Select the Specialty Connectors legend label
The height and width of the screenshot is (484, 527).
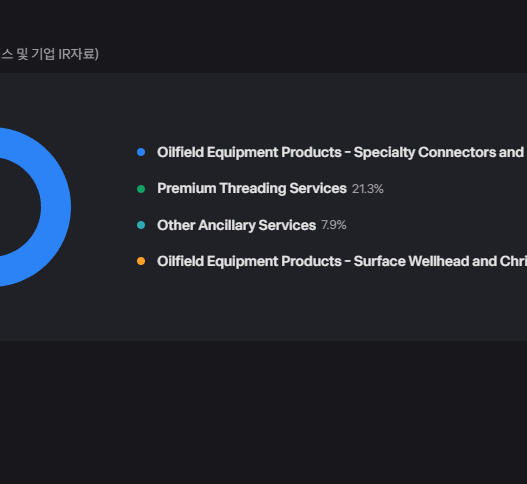[x=342, y=153]
